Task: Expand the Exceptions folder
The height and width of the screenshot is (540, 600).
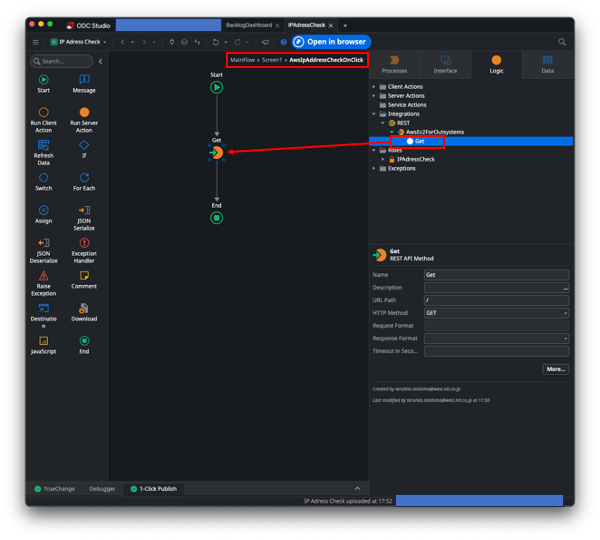Action: [375, 168]
